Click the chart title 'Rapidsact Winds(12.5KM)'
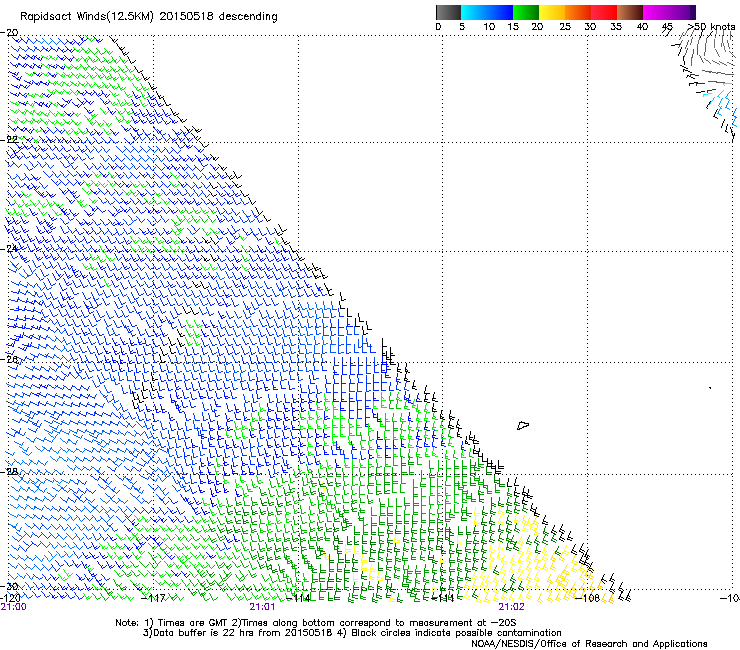The image size is (740, 650). click(87, 17)
